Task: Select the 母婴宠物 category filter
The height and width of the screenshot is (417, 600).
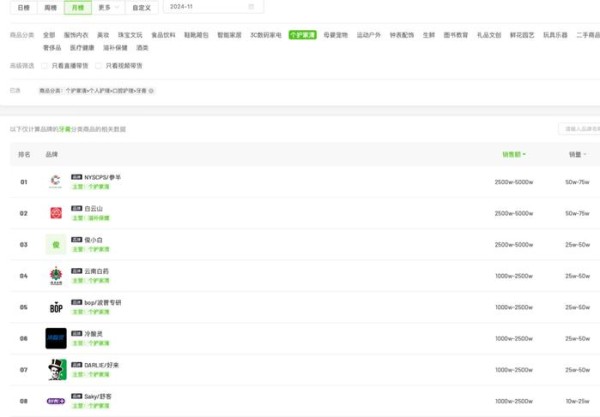Action: [336, 35]
